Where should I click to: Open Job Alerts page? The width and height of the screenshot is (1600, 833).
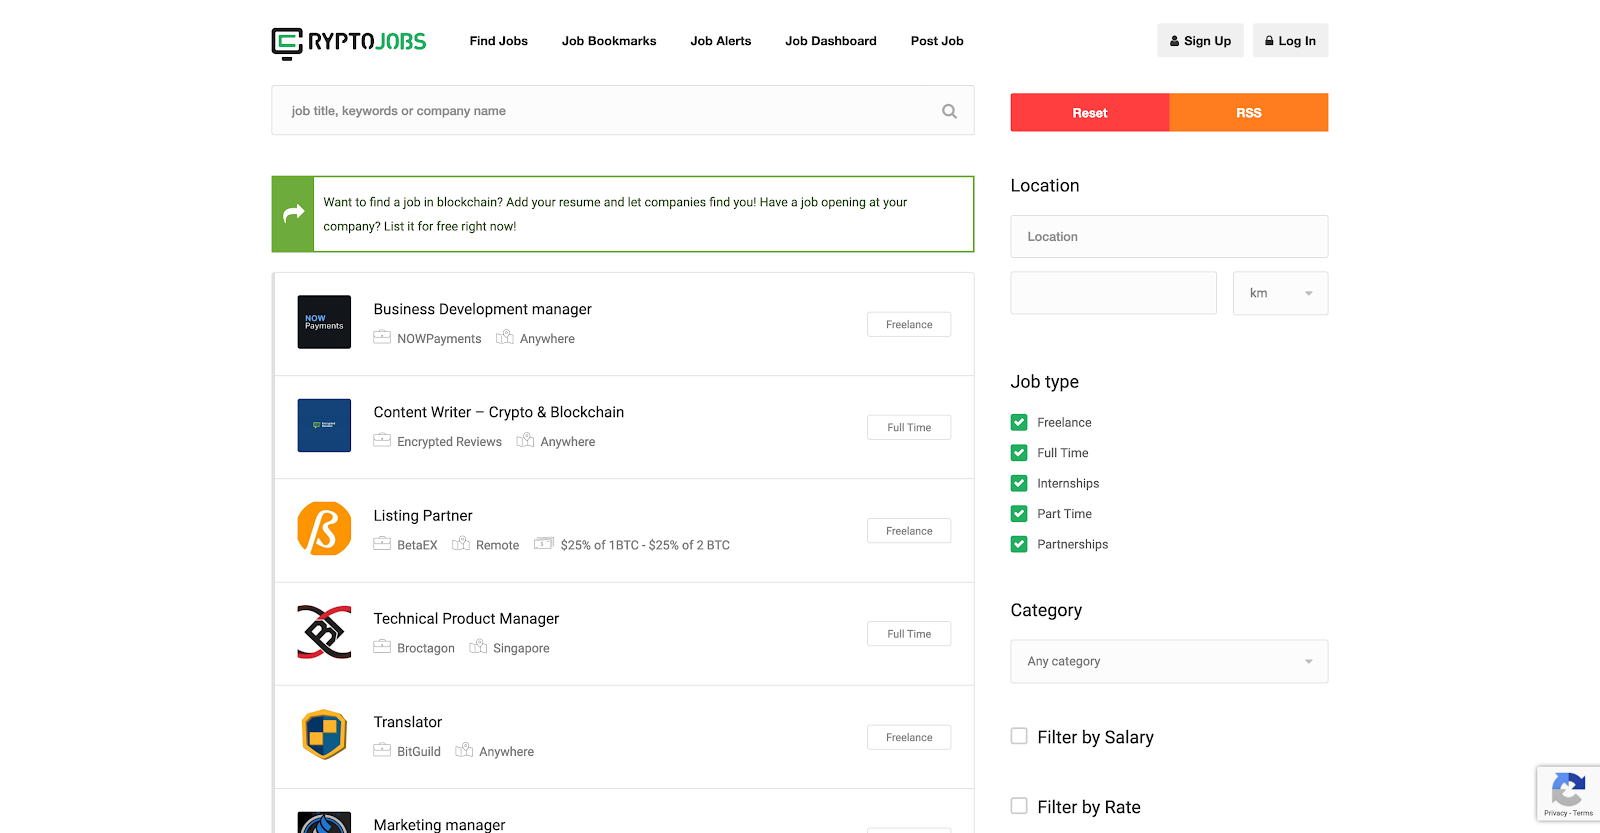coord(721,41)
